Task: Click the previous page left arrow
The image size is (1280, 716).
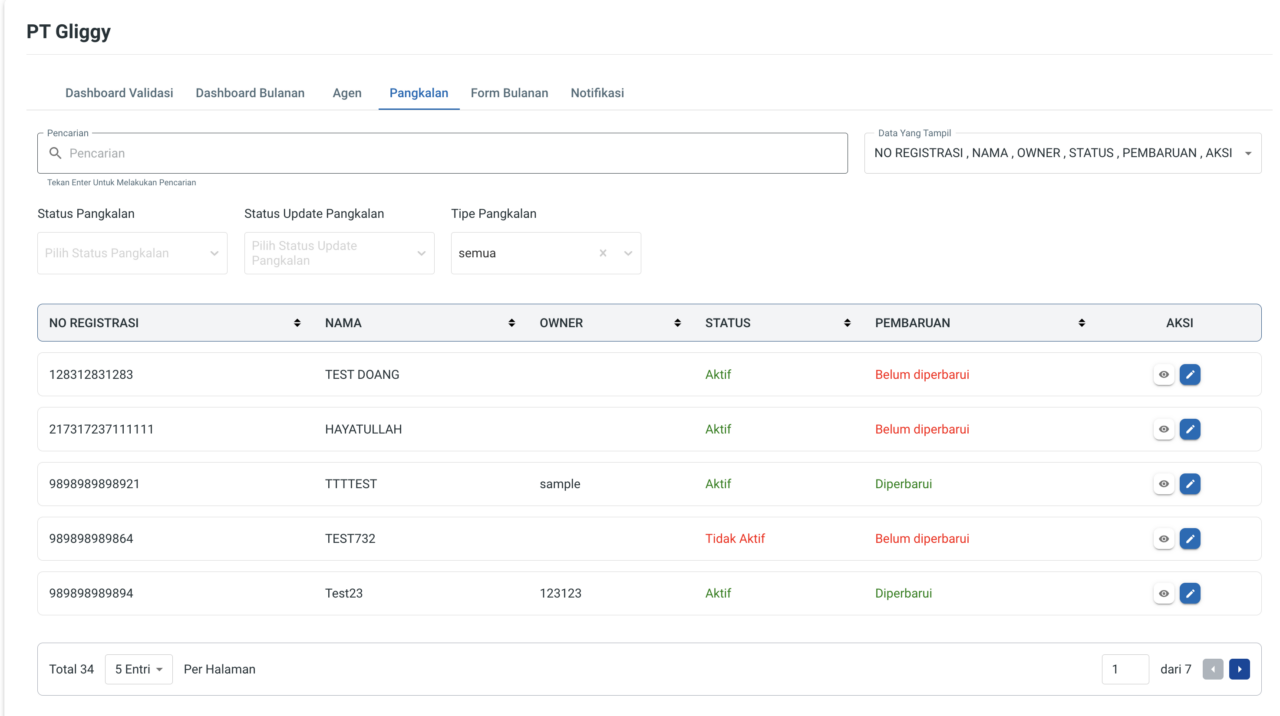Action: 1213,669
